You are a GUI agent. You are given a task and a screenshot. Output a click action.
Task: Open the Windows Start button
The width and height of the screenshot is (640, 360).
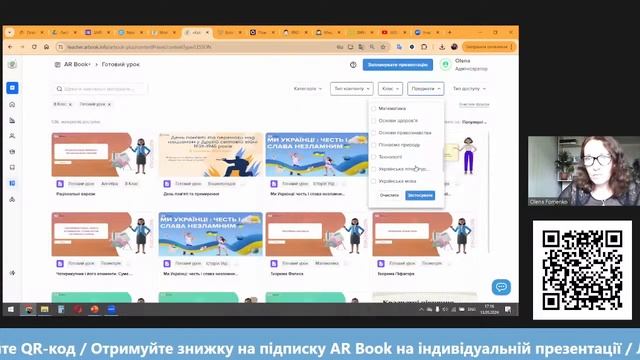11,309
